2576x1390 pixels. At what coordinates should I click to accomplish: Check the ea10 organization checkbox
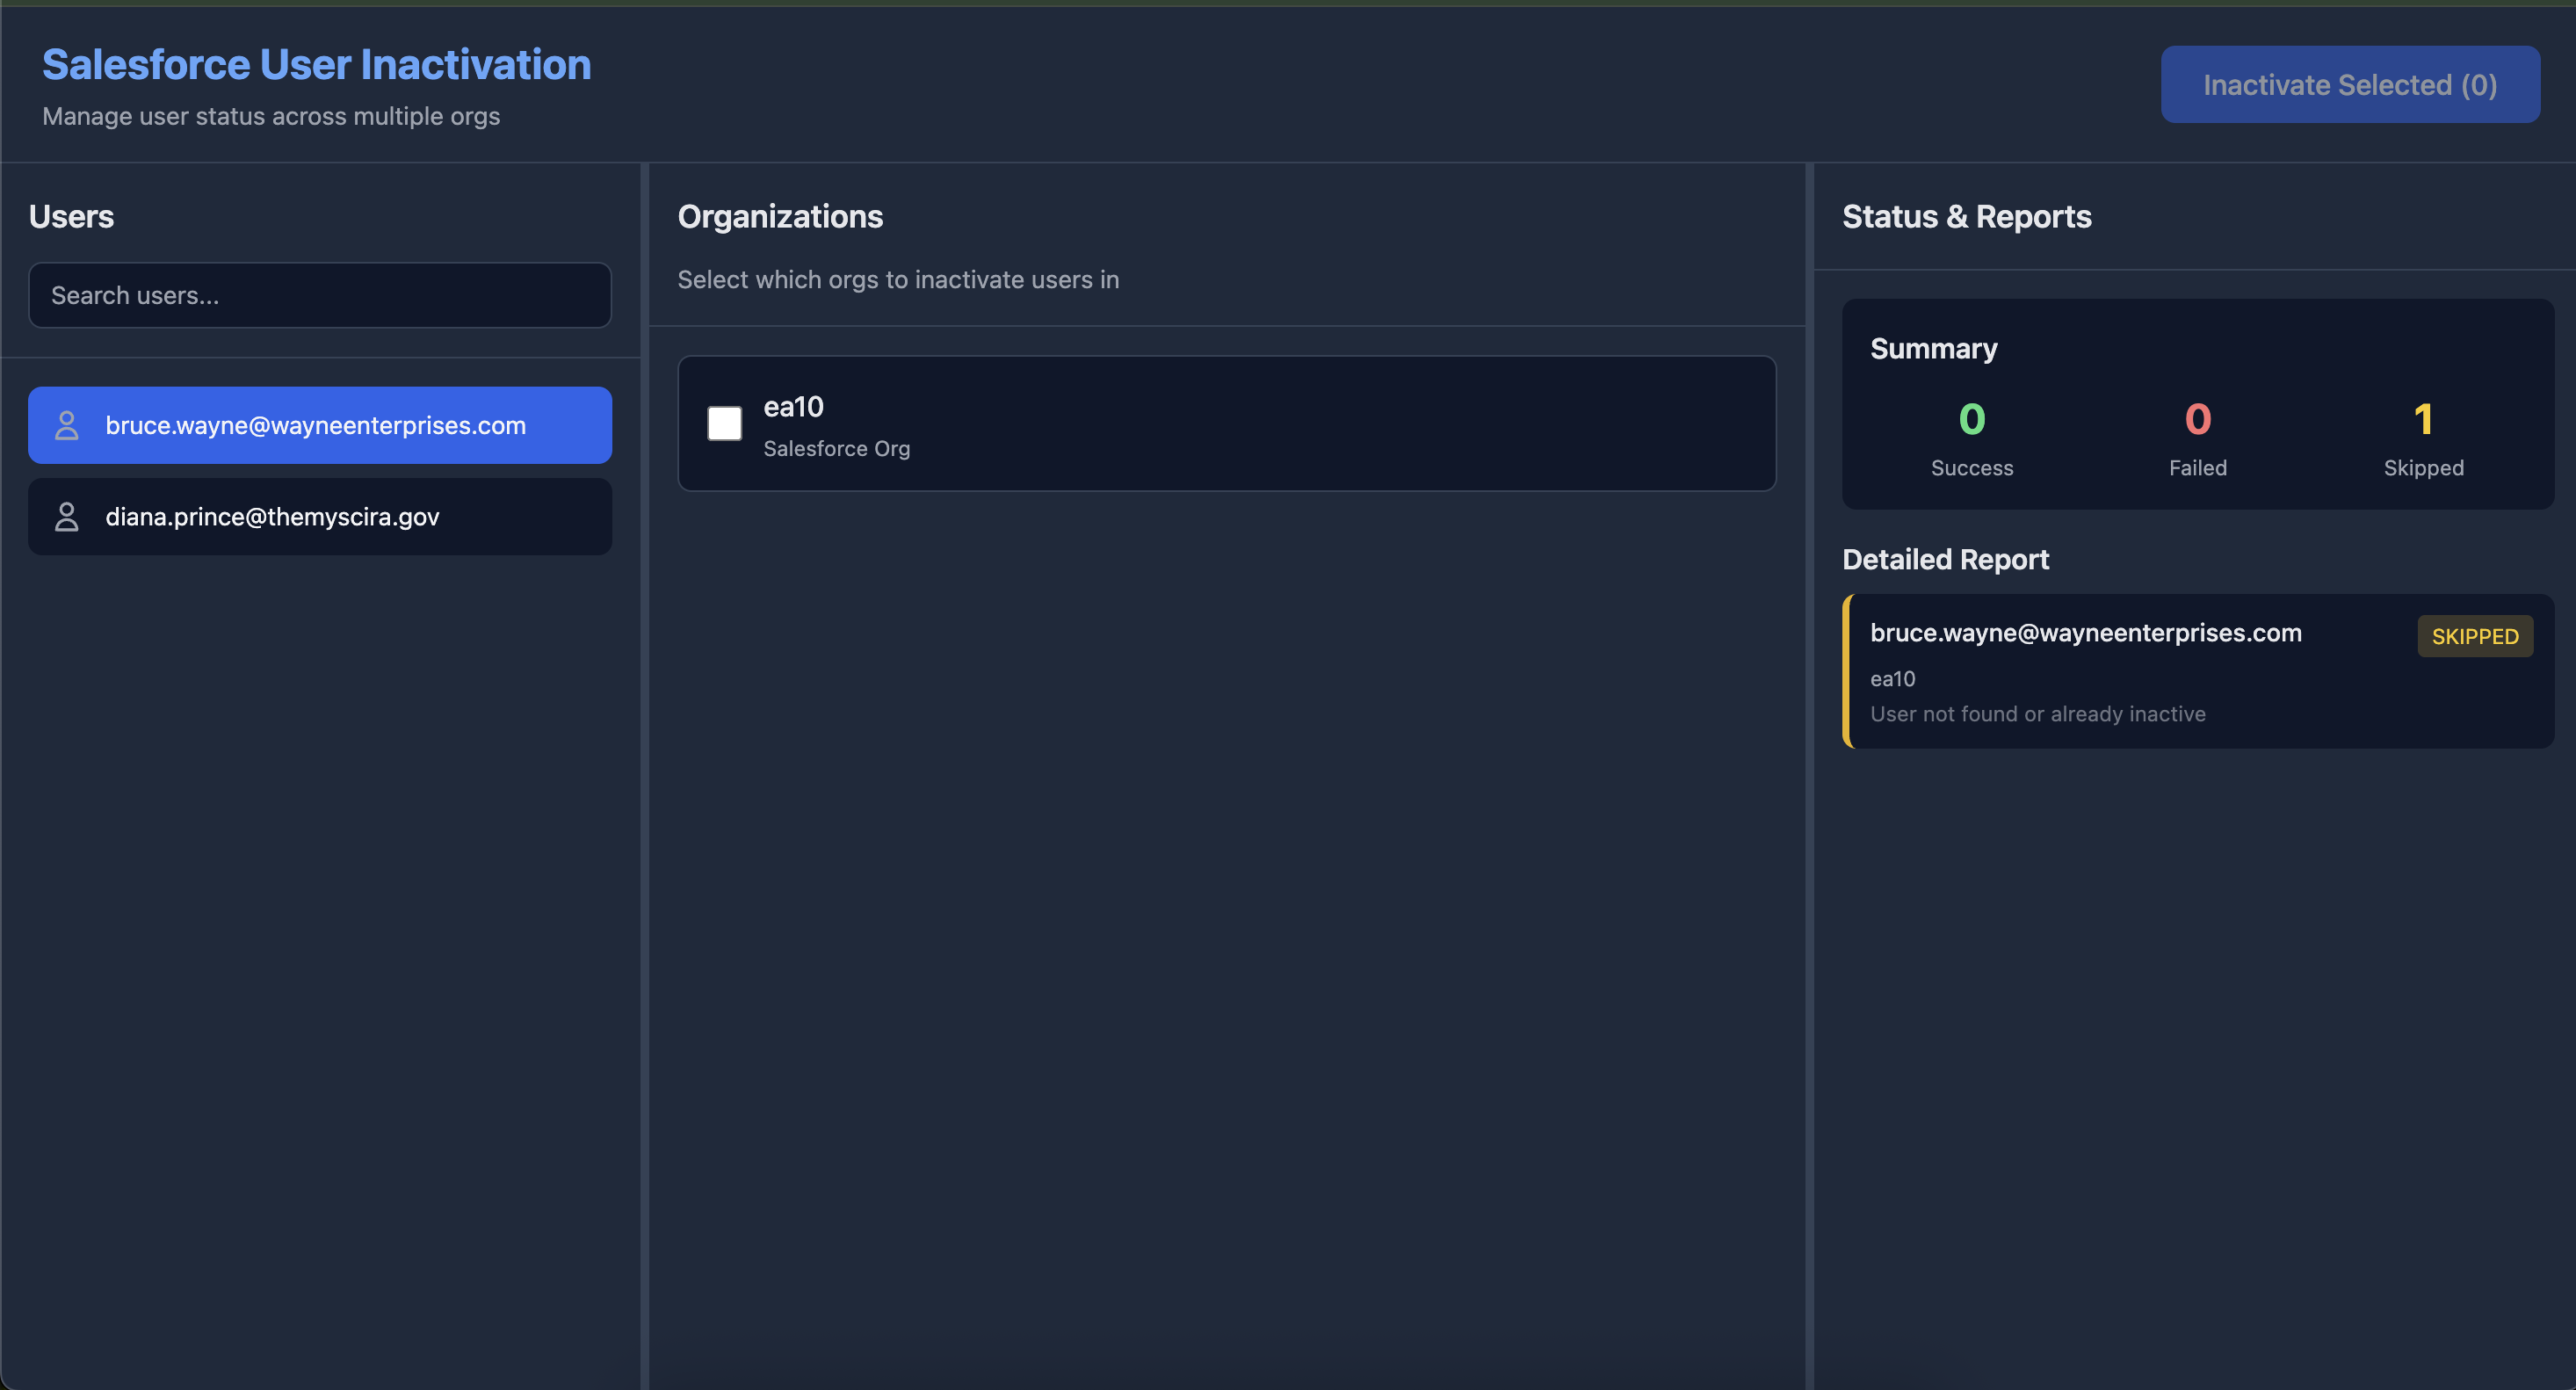pyautogui.click(x=724, y=423)
